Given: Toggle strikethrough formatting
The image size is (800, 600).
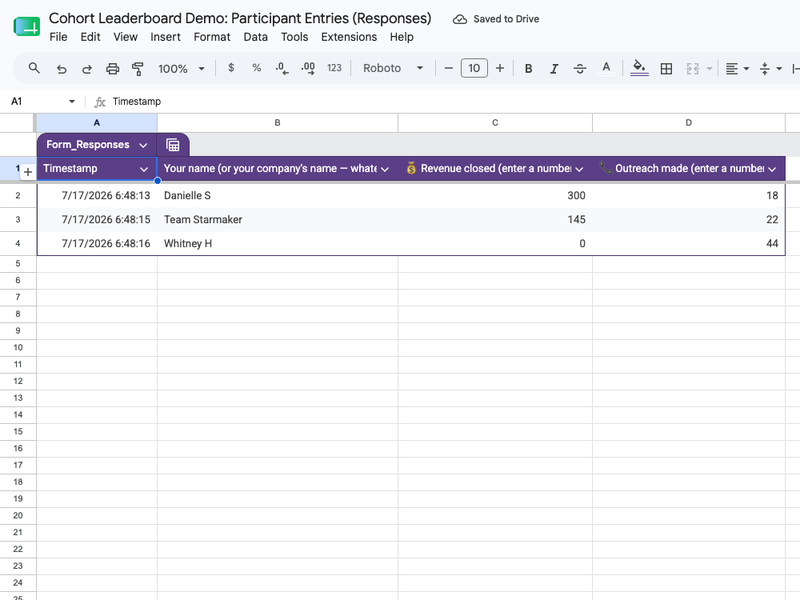Looking at the screenshot, I should point(580,68).
